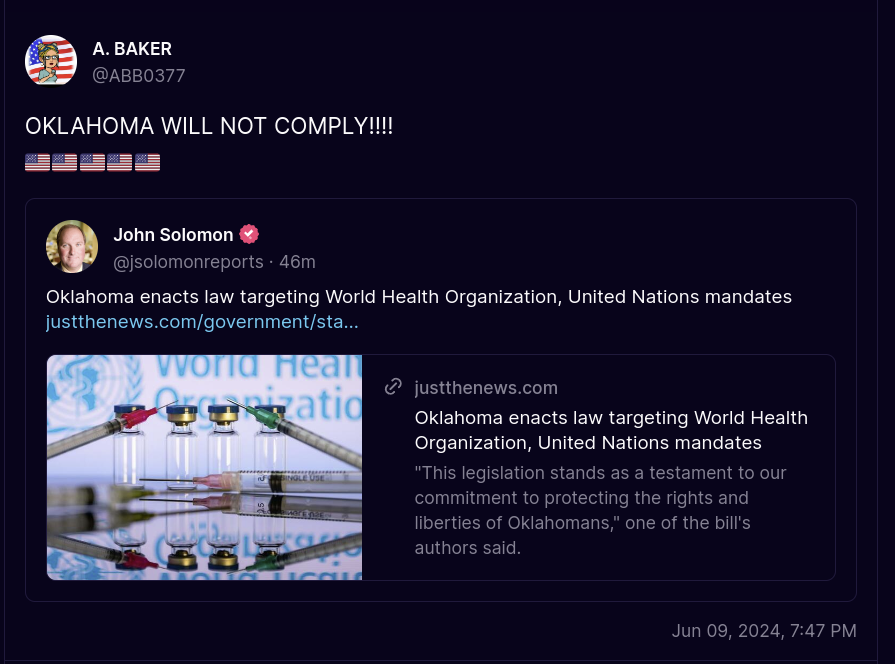Image resolution: width=895 pixels, height=664 pixels.
Task: Open John Solomon's profile picture
Action: (72, 246)
